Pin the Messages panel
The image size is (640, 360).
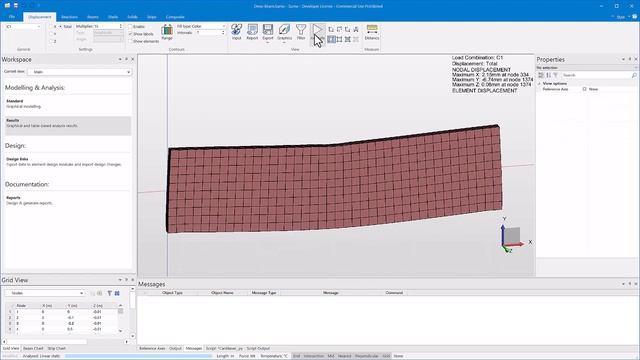(630, 284)
